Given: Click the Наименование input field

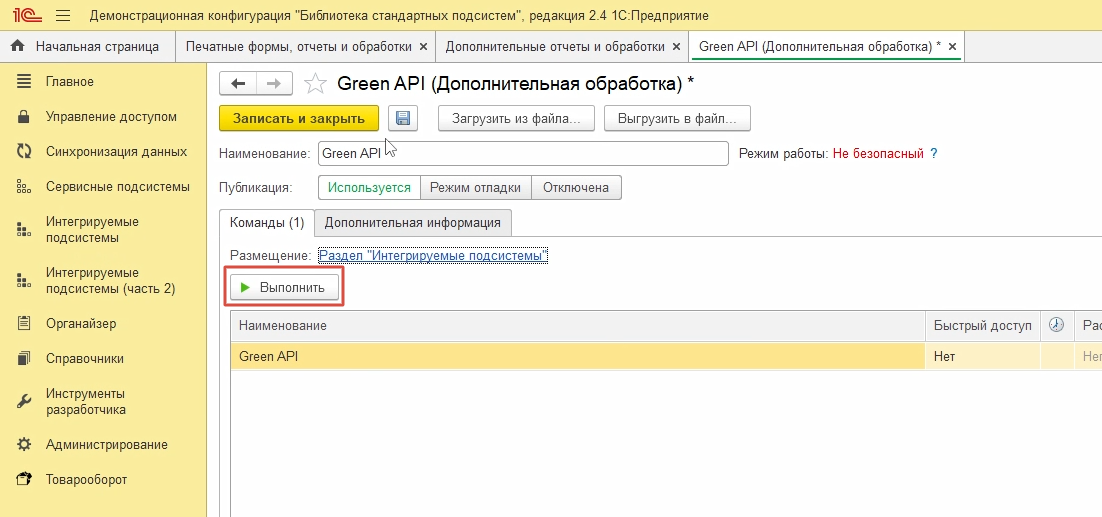Looking at the screenshot, I should 523,154.
